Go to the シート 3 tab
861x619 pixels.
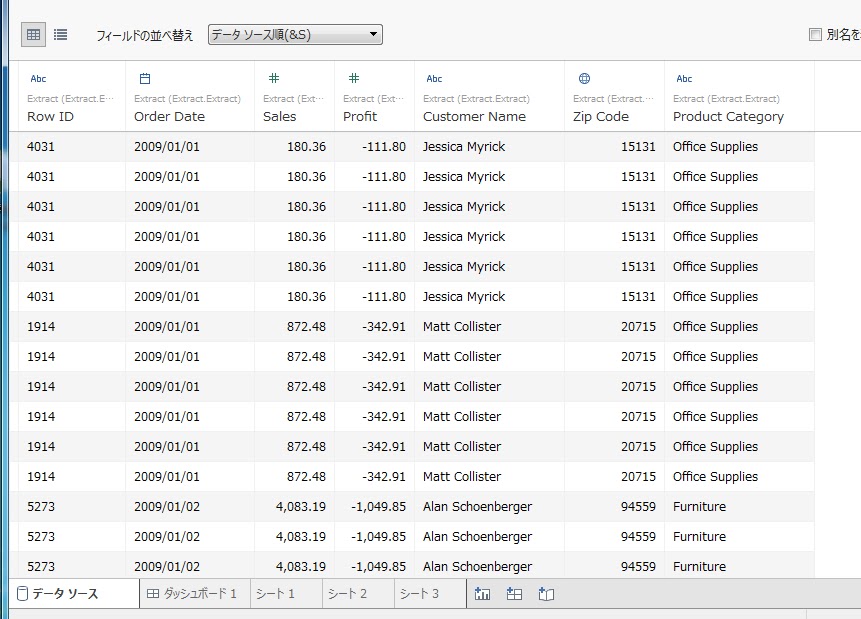[420, 594]
